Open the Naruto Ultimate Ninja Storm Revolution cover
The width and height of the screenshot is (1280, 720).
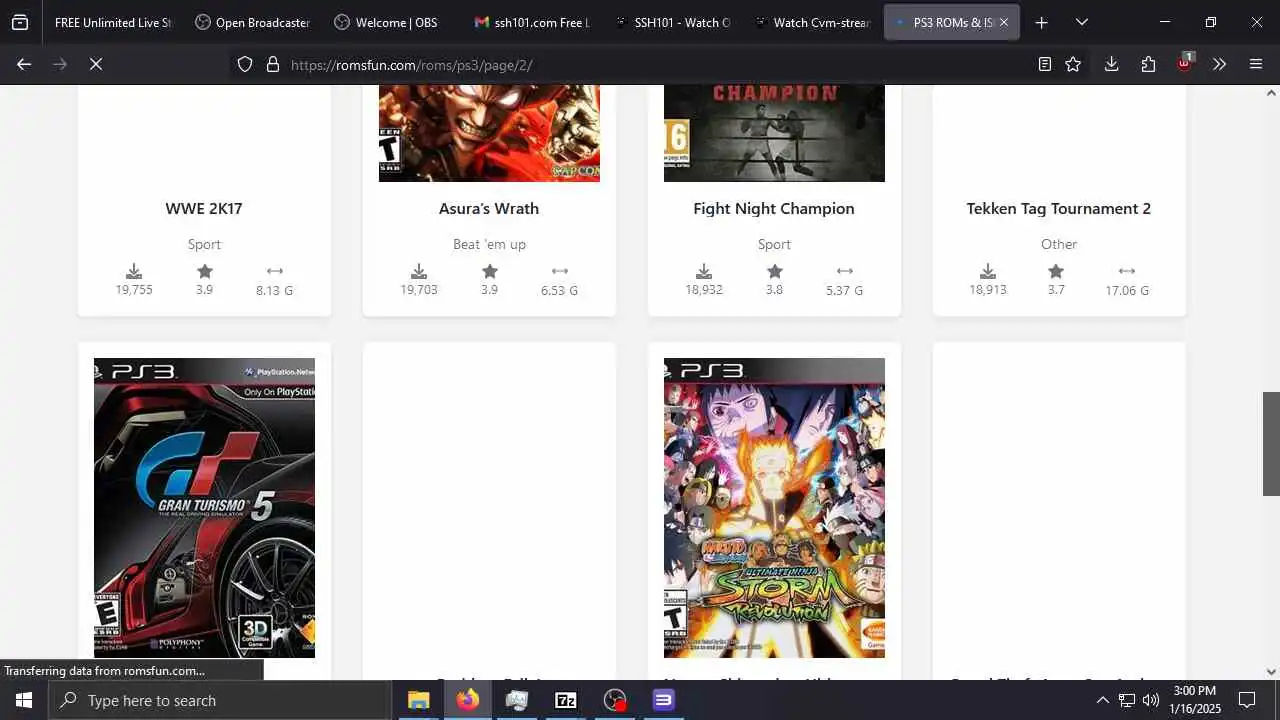[x=774, y=508]
